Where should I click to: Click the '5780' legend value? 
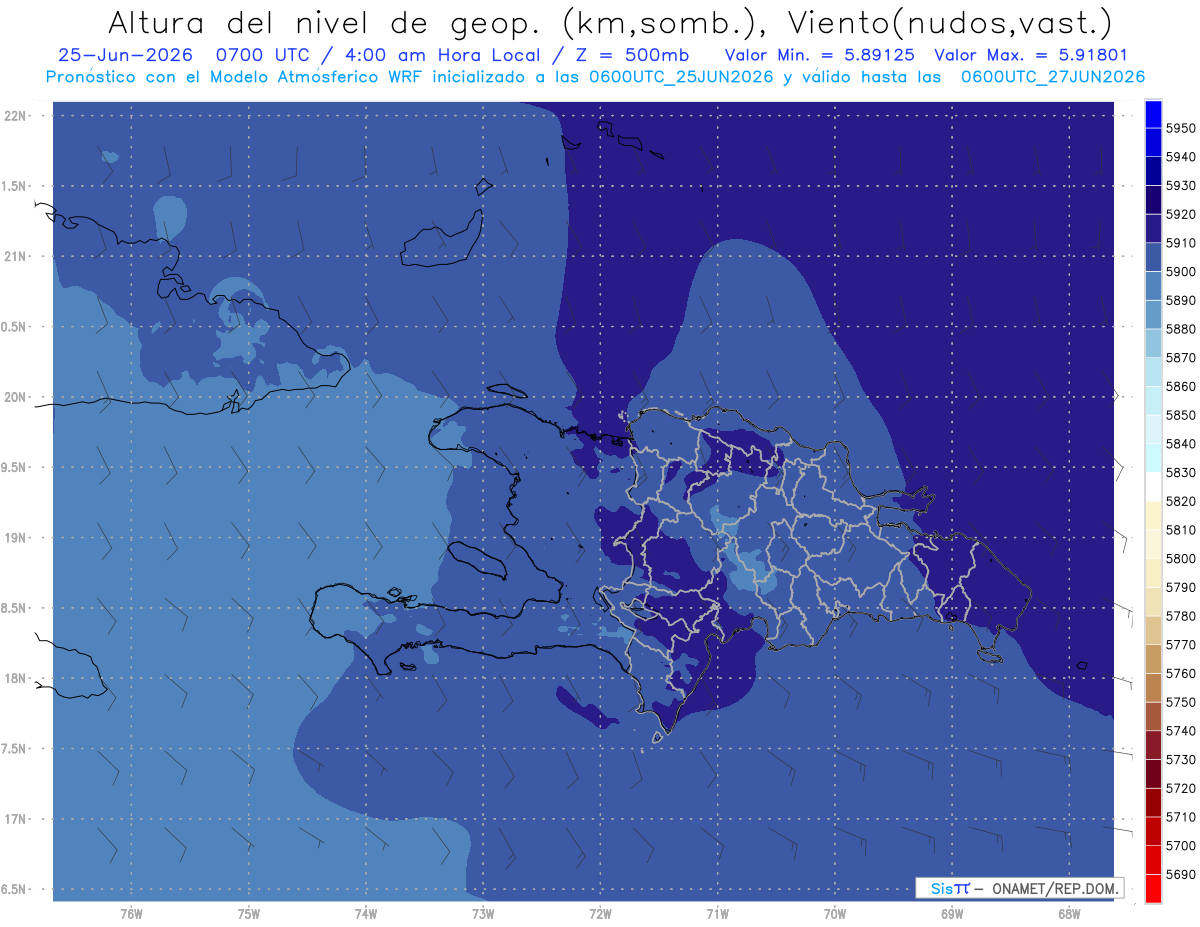pyautogui.click(x=1181, y=616)
